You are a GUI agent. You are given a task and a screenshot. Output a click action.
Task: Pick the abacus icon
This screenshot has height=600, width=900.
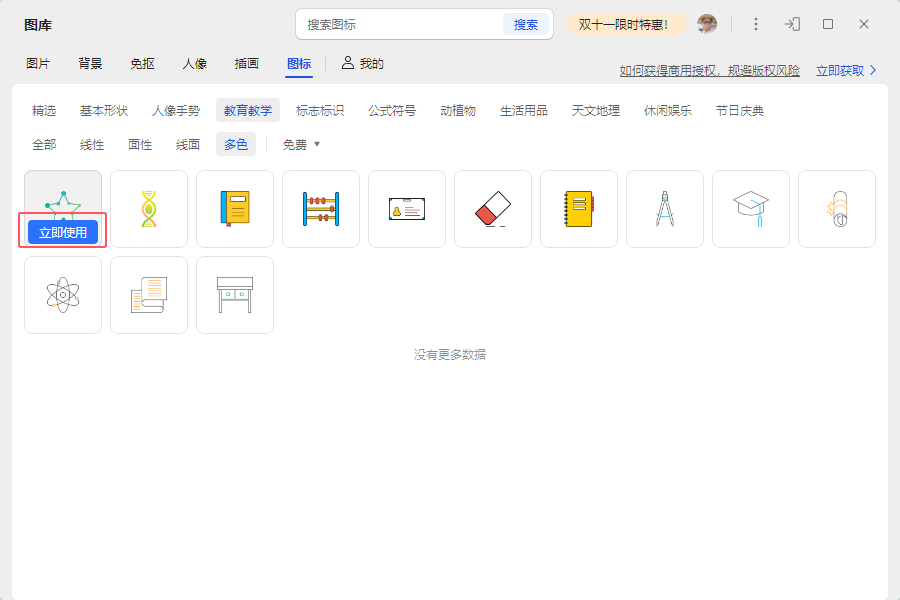(x=321, y=209)
